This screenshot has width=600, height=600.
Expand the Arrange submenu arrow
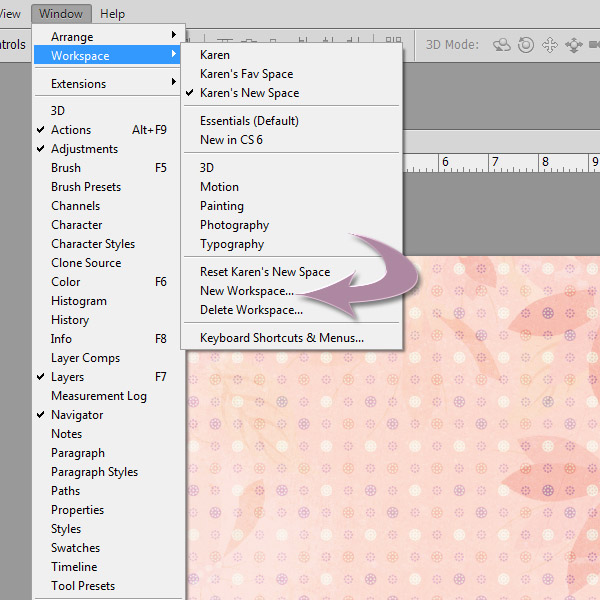click(x=174, y=35)
